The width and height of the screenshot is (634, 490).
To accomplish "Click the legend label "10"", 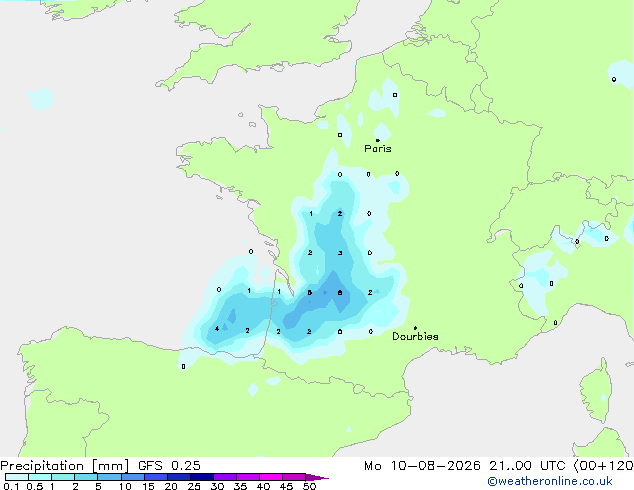I will click(x=125, y=486).
